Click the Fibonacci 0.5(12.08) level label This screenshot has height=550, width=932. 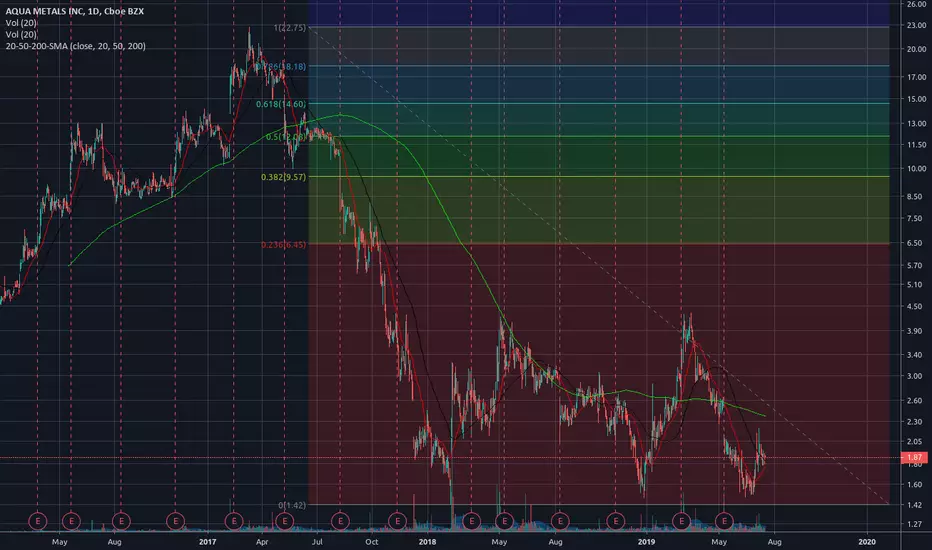286,137
